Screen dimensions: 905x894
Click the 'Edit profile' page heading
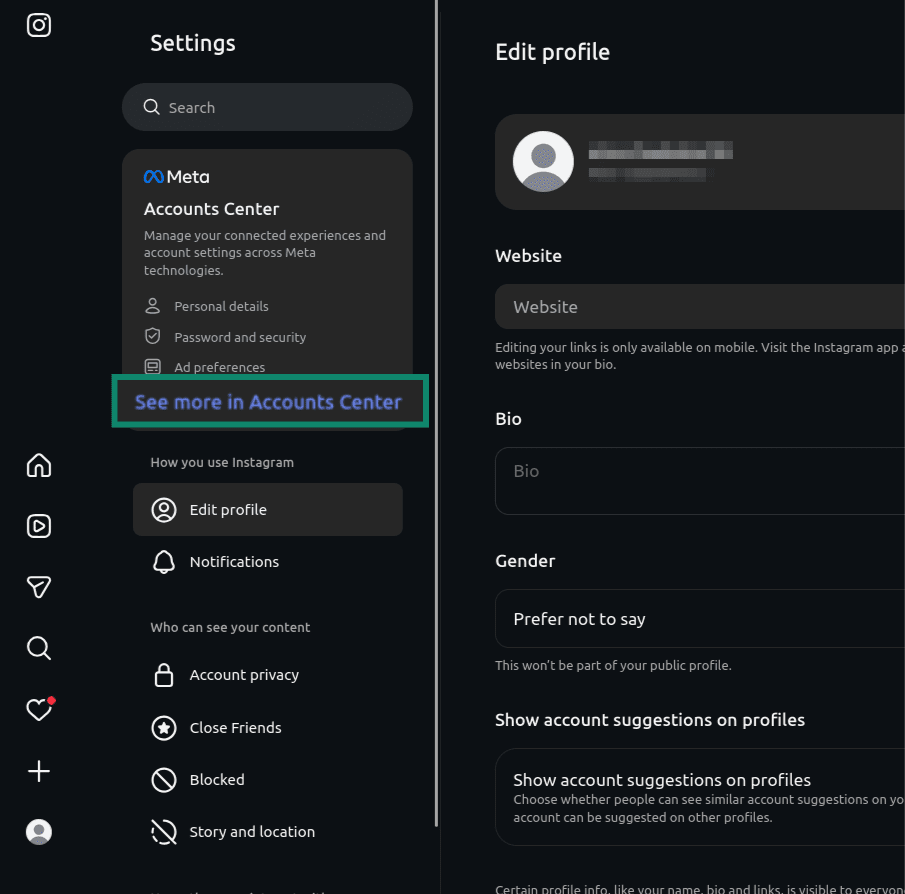552,53
